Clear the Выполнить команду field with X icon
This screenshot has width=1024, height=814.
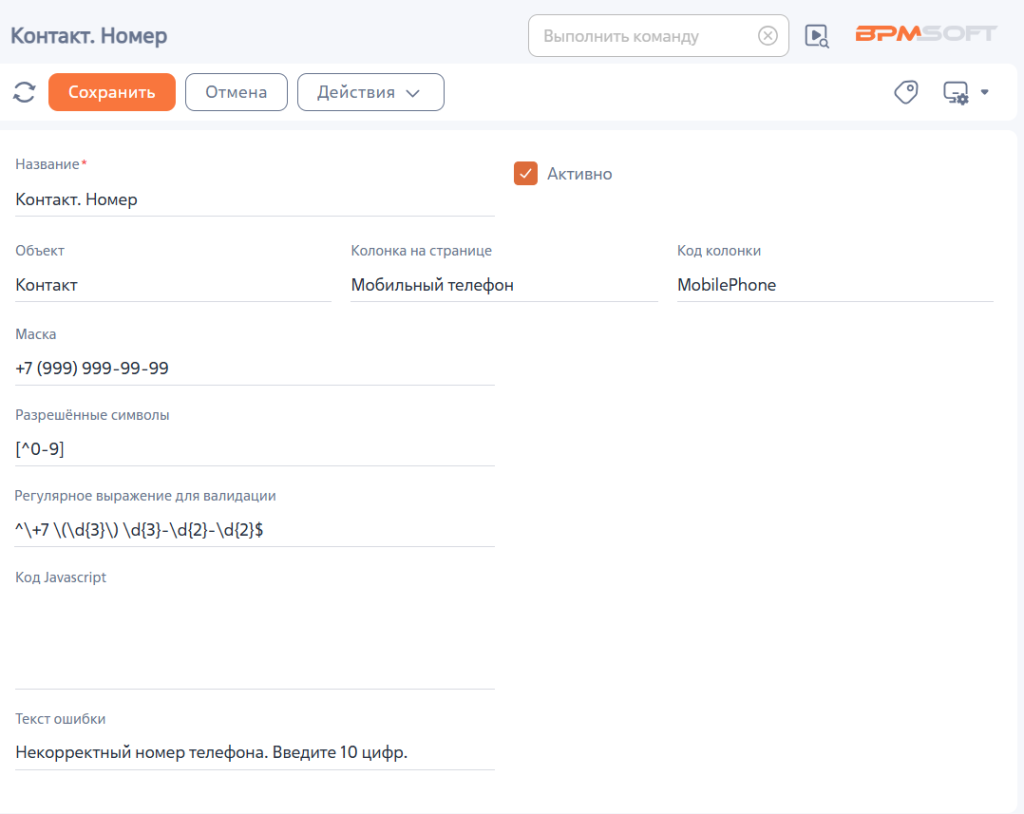[767, 35]
